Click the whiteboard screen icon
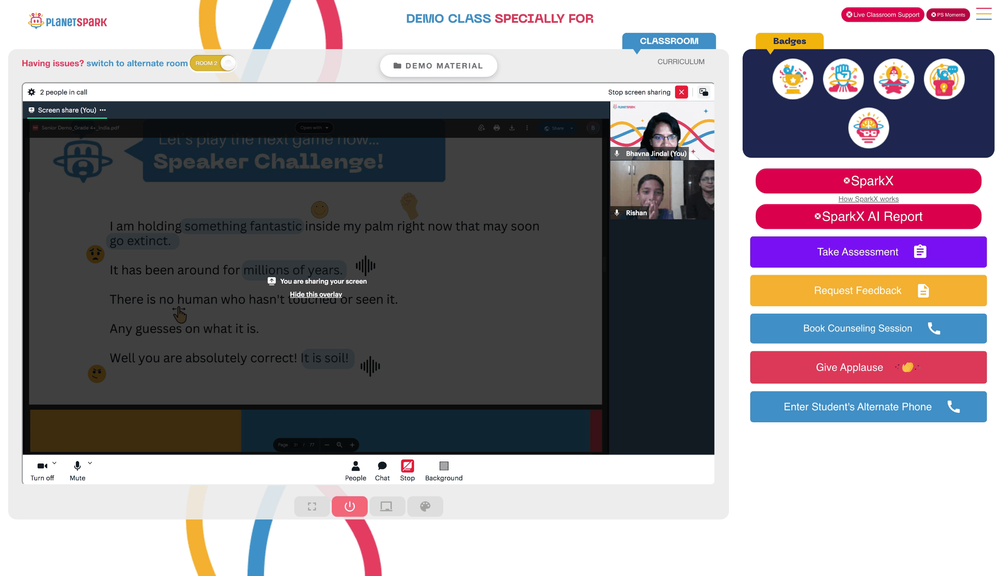 click(386, 506)
